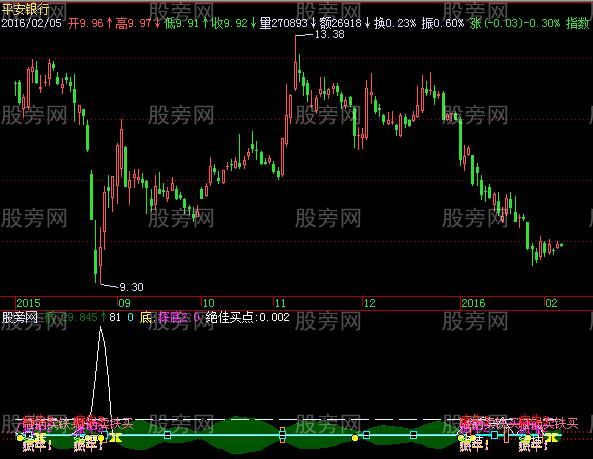
Task: Select the date 2016/02/05 in header
Action: pos(32,23)
